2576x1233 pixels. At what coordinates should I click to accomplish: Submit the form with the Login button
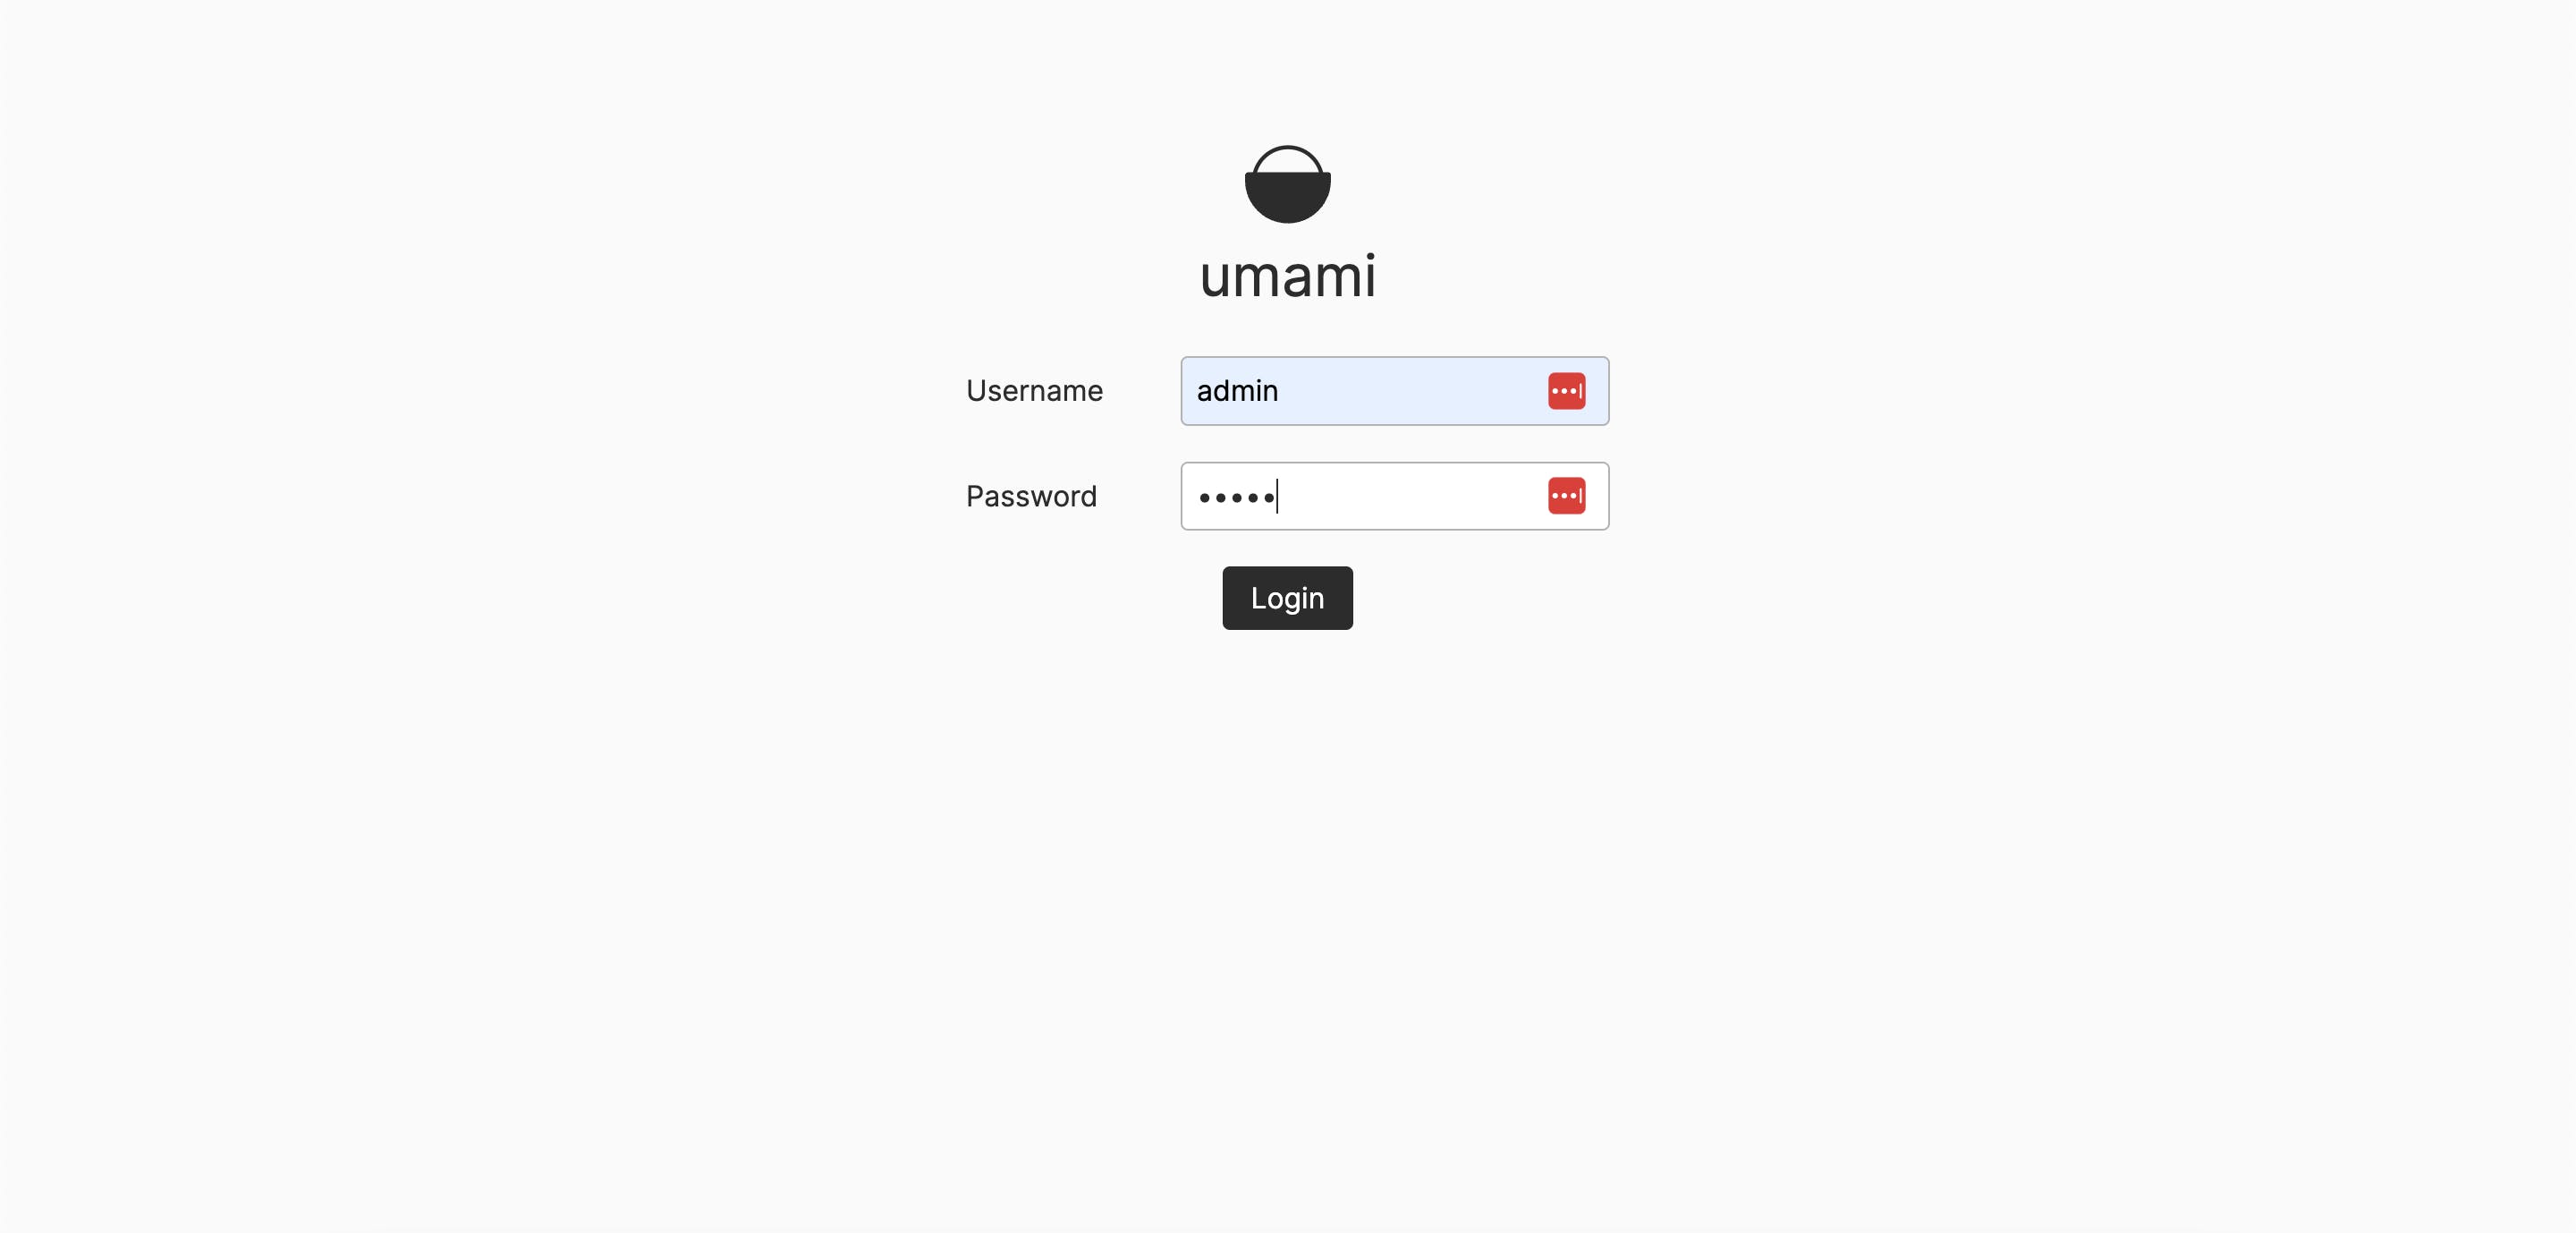1287,598
